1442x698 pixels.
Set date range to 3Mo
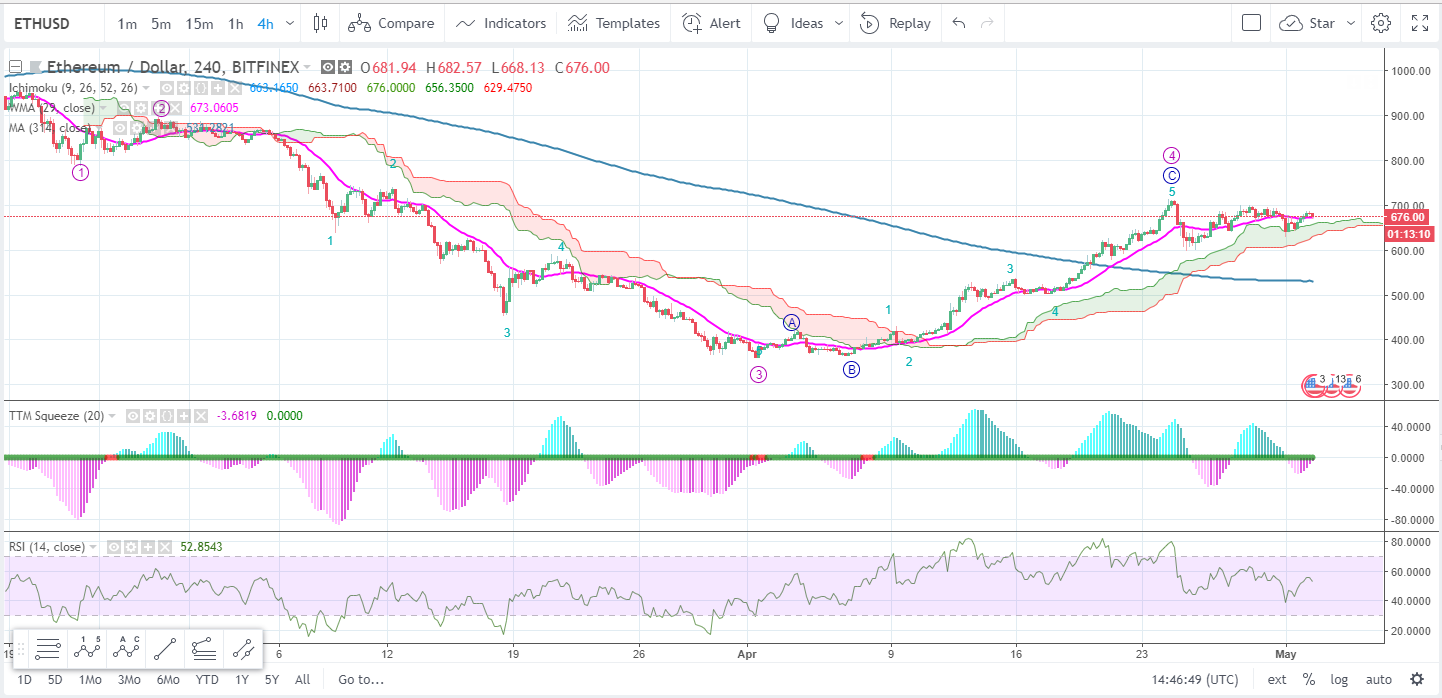(129, 679)
